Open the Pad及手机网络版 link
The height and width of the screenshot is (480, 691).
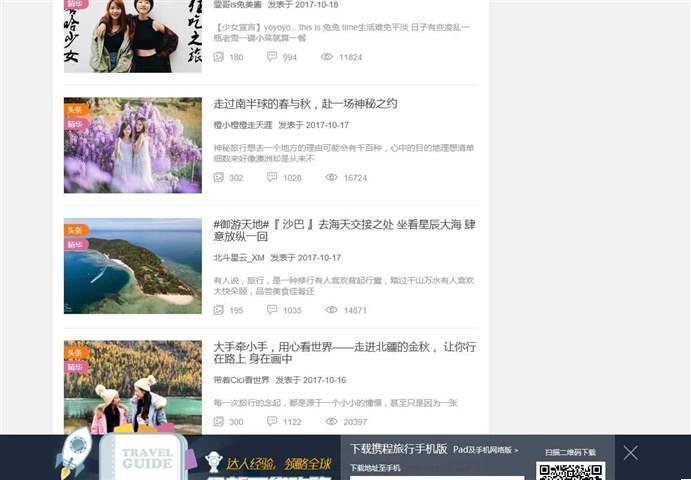tap(485, 450)
